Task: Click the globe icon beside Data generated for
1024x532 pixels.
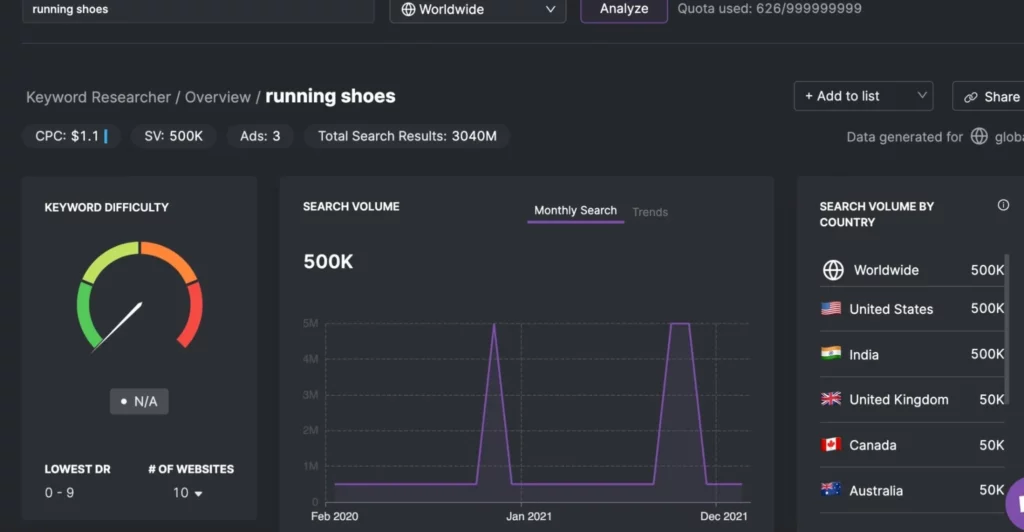Action: click(x=980, y=137)
